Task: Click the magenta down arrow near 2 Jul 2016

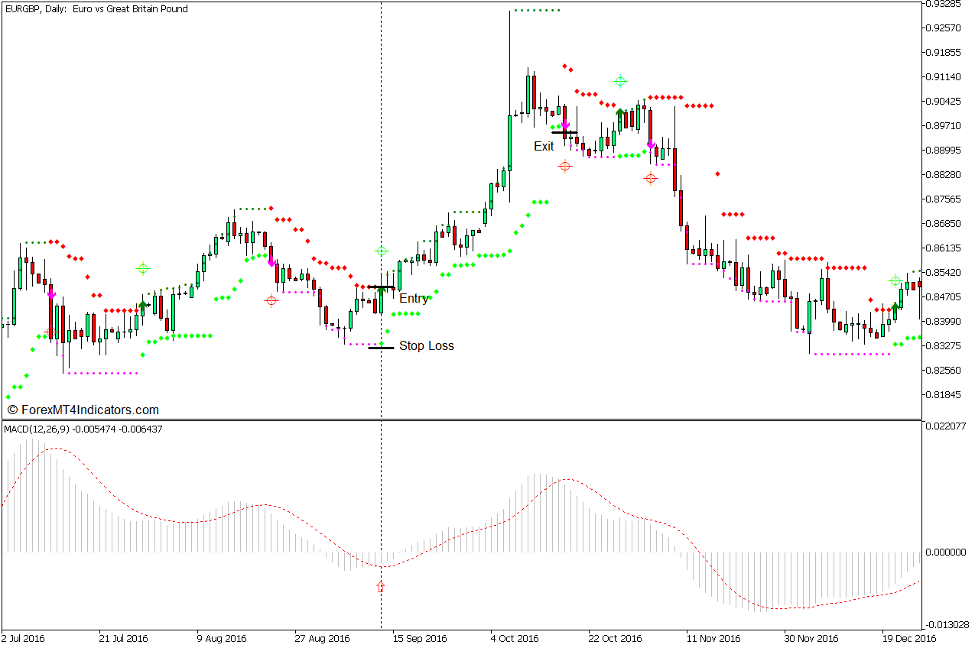Action: pyautogui.click(x=51, y=295)
